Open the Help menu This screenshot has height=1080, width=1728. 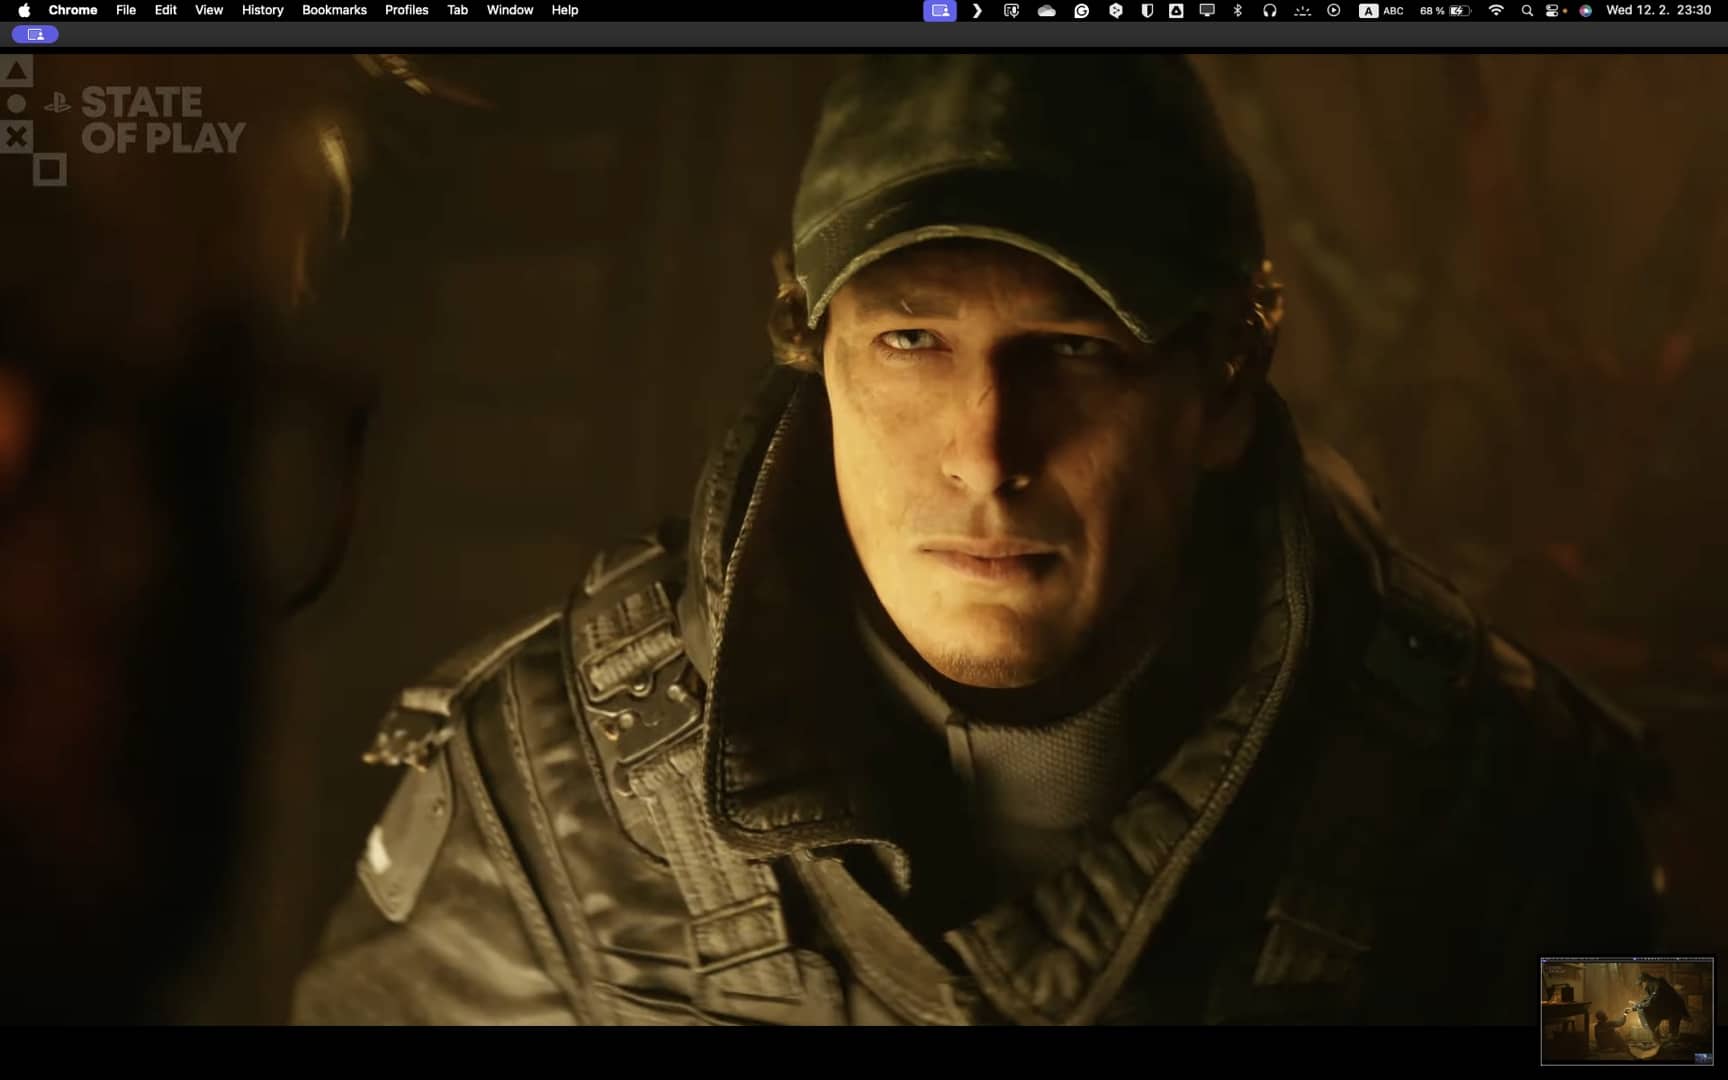[565, 10]
